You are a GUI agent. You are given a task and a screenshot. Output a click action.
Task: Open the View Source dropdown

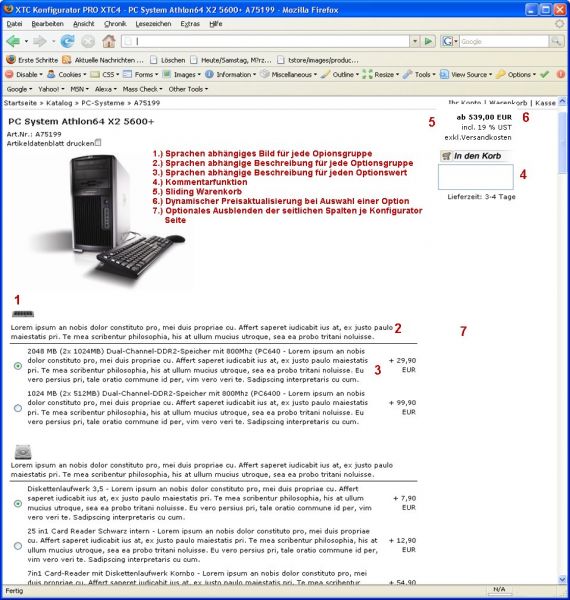pyautogui.click(x=466, y=74)
